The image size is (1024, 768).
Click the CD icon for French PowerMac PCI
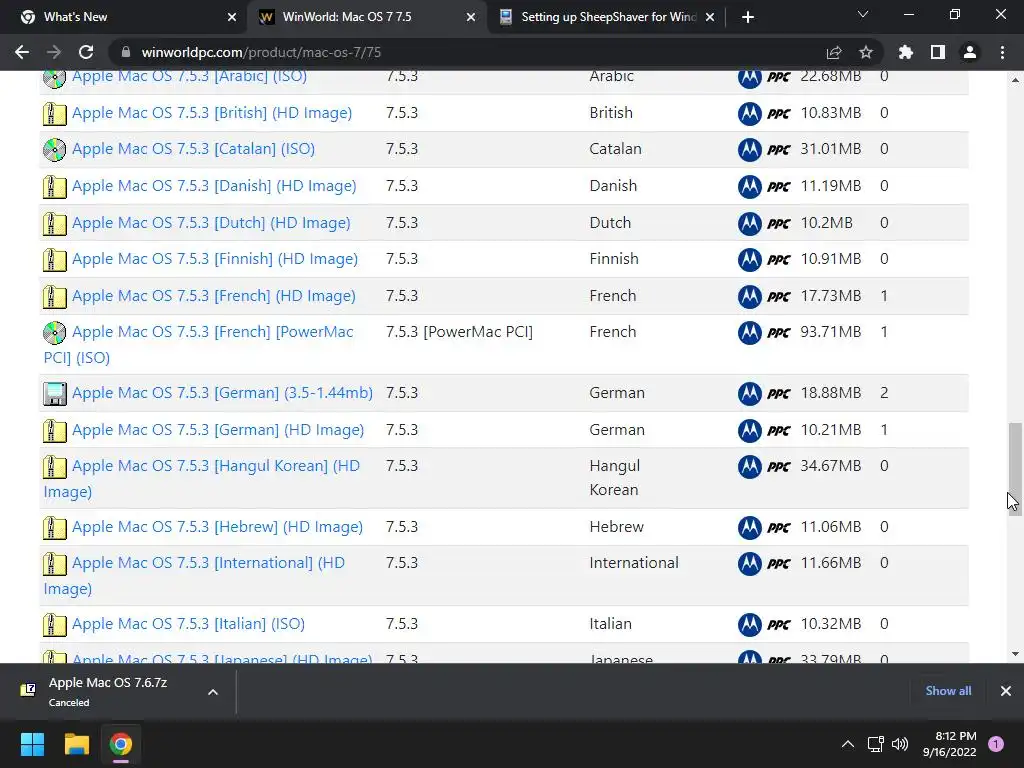[x=55, y=333]
